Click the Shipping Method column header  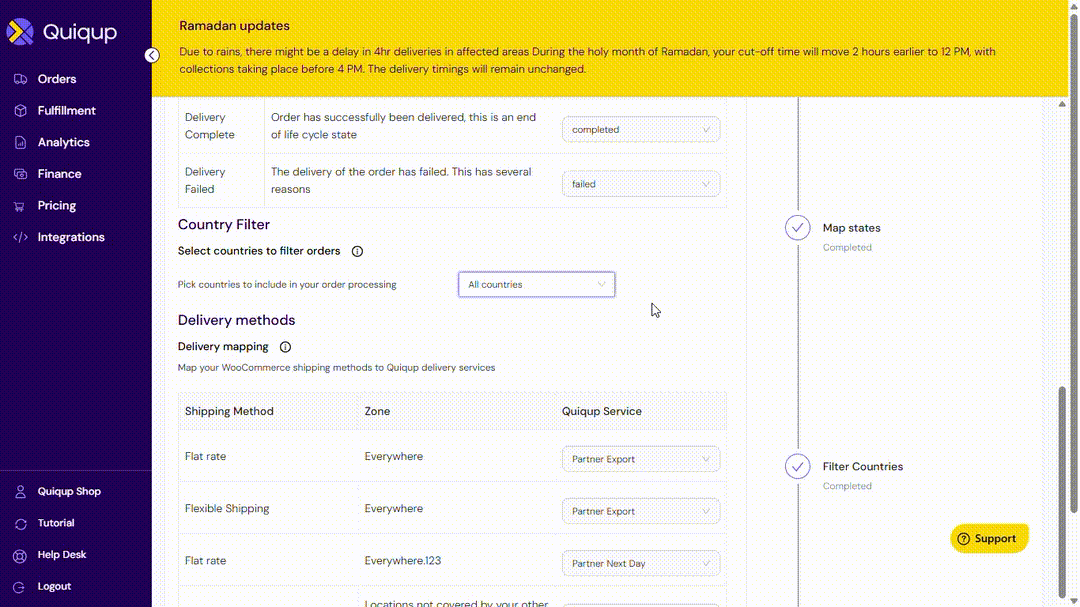pyautogui.click(x=229, y=411)
